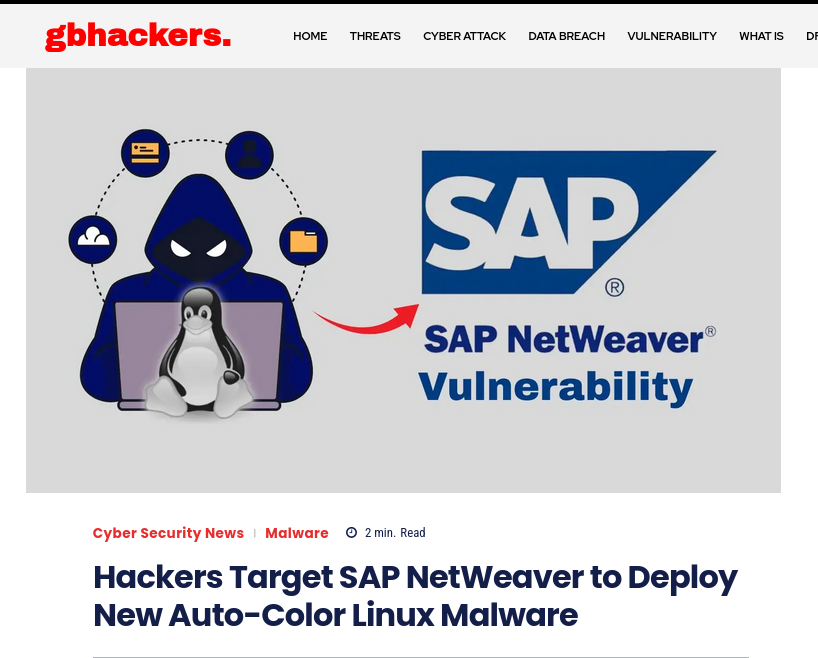Click the orange folder icon circle
Image resolution: width=818 pixels, height=658 pixels.
point(304,242)
